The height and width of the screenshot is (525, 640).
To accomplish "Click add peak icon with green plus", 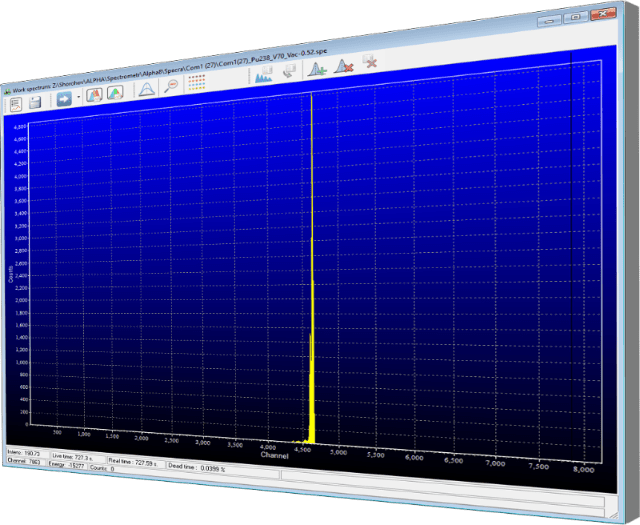I will pyautogui.click(x=317, y=69).
